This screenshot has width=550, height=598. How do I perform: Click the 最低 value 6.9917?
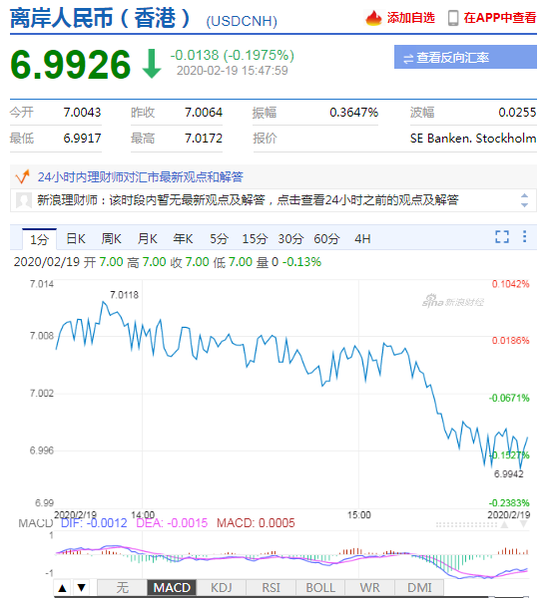click(82, 138)
